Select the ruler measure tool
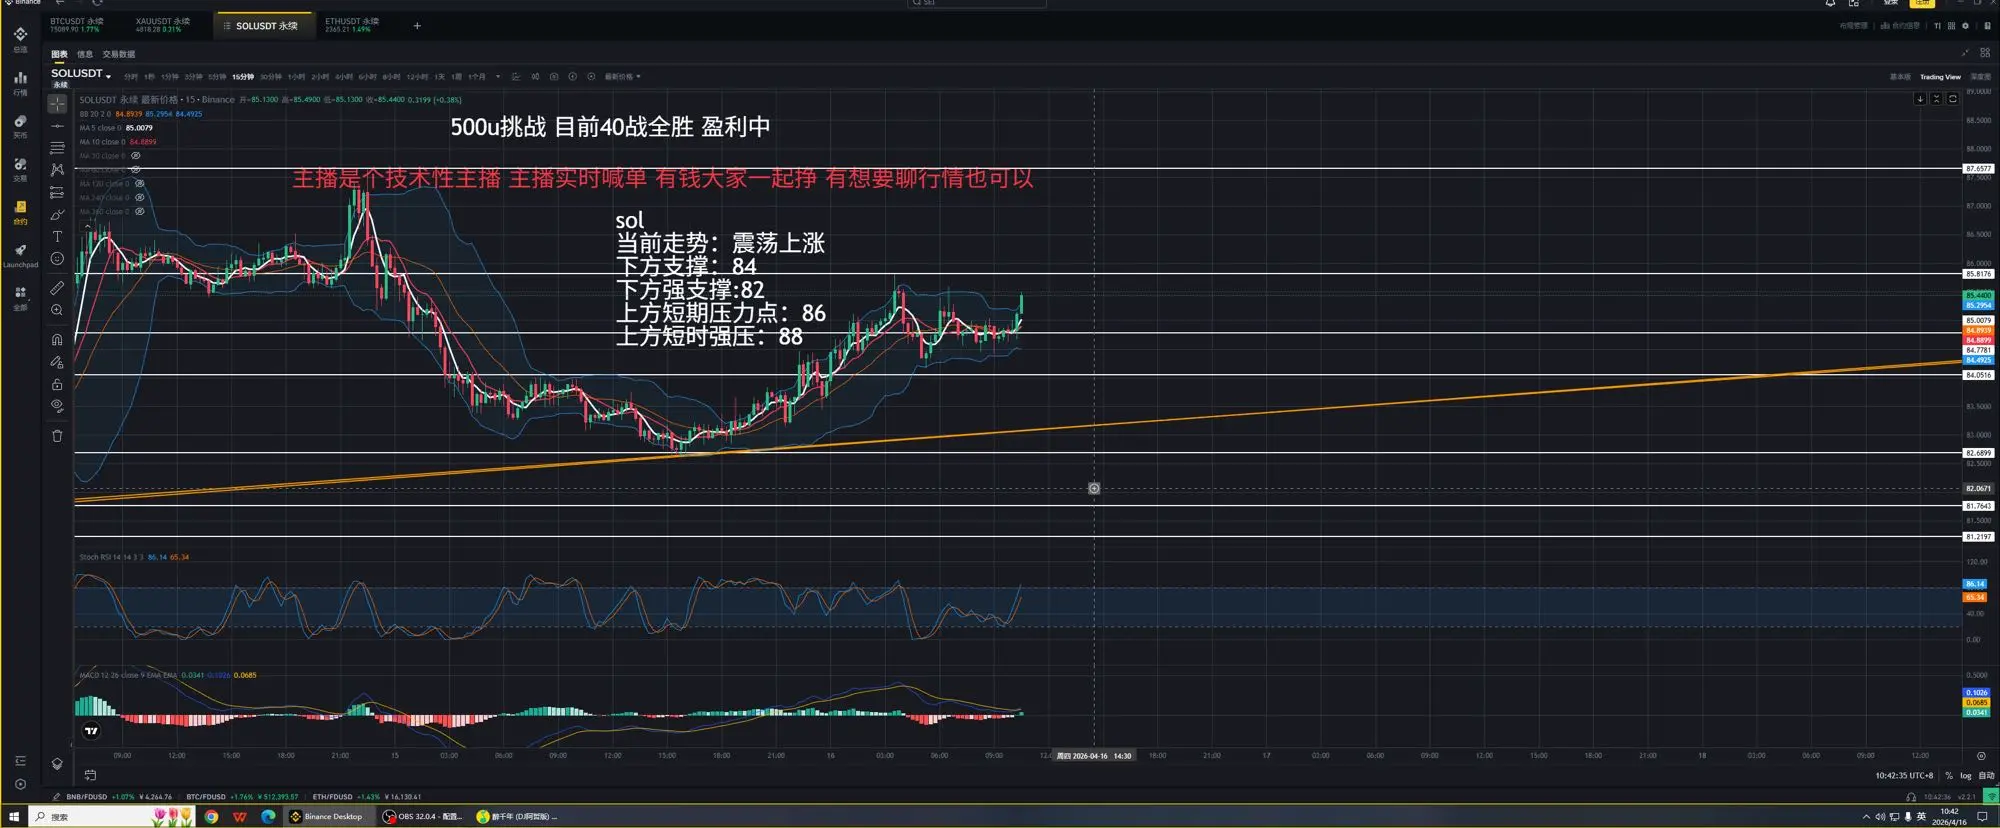 (x=57, y=288)
